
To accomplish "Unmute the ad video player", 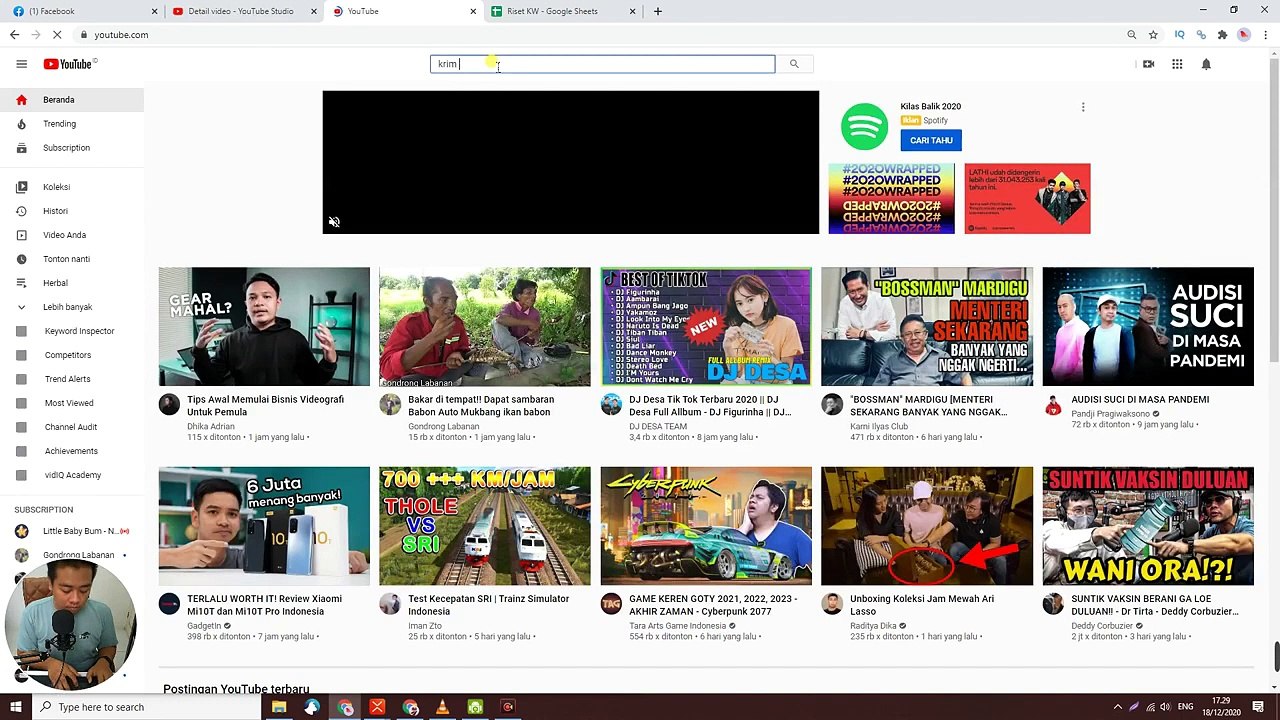I will (x=334, y=222).
